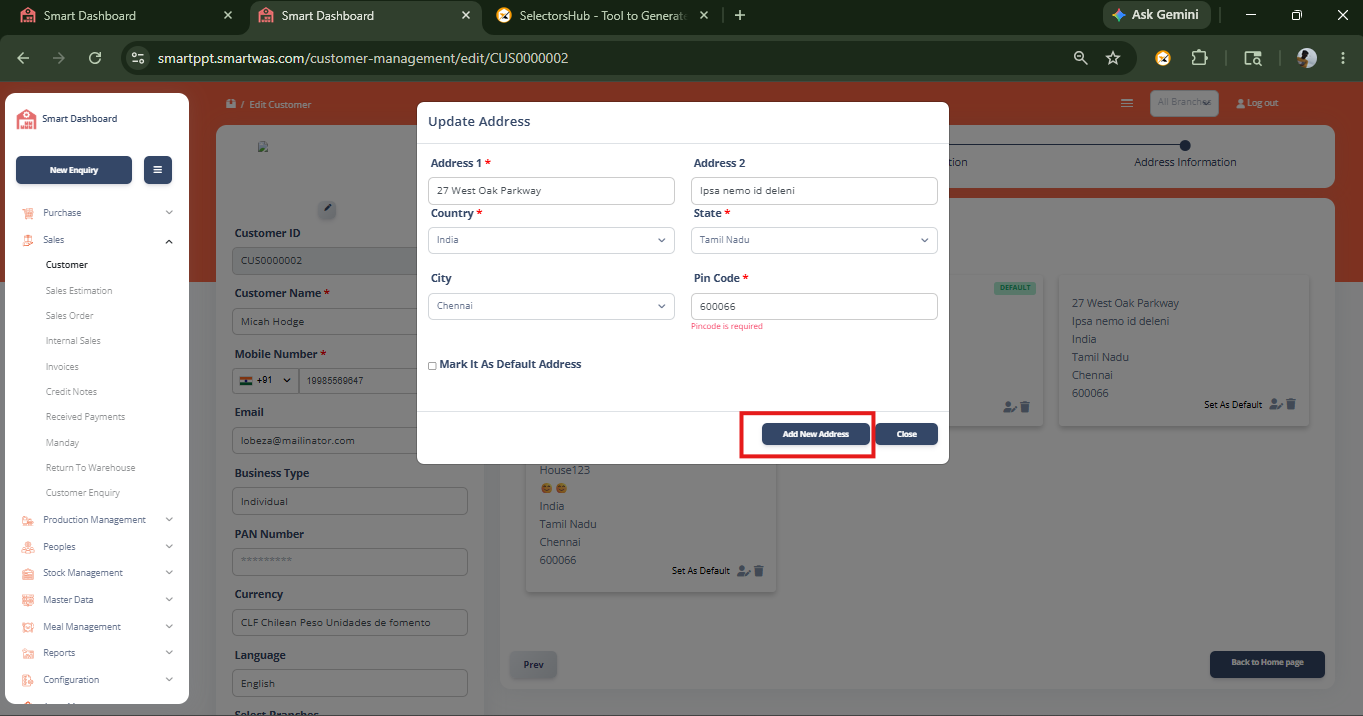This screenshot has width=1363, height=716.
Task: Open the +91 country code dropdown
Action: [x=265, y=381]
